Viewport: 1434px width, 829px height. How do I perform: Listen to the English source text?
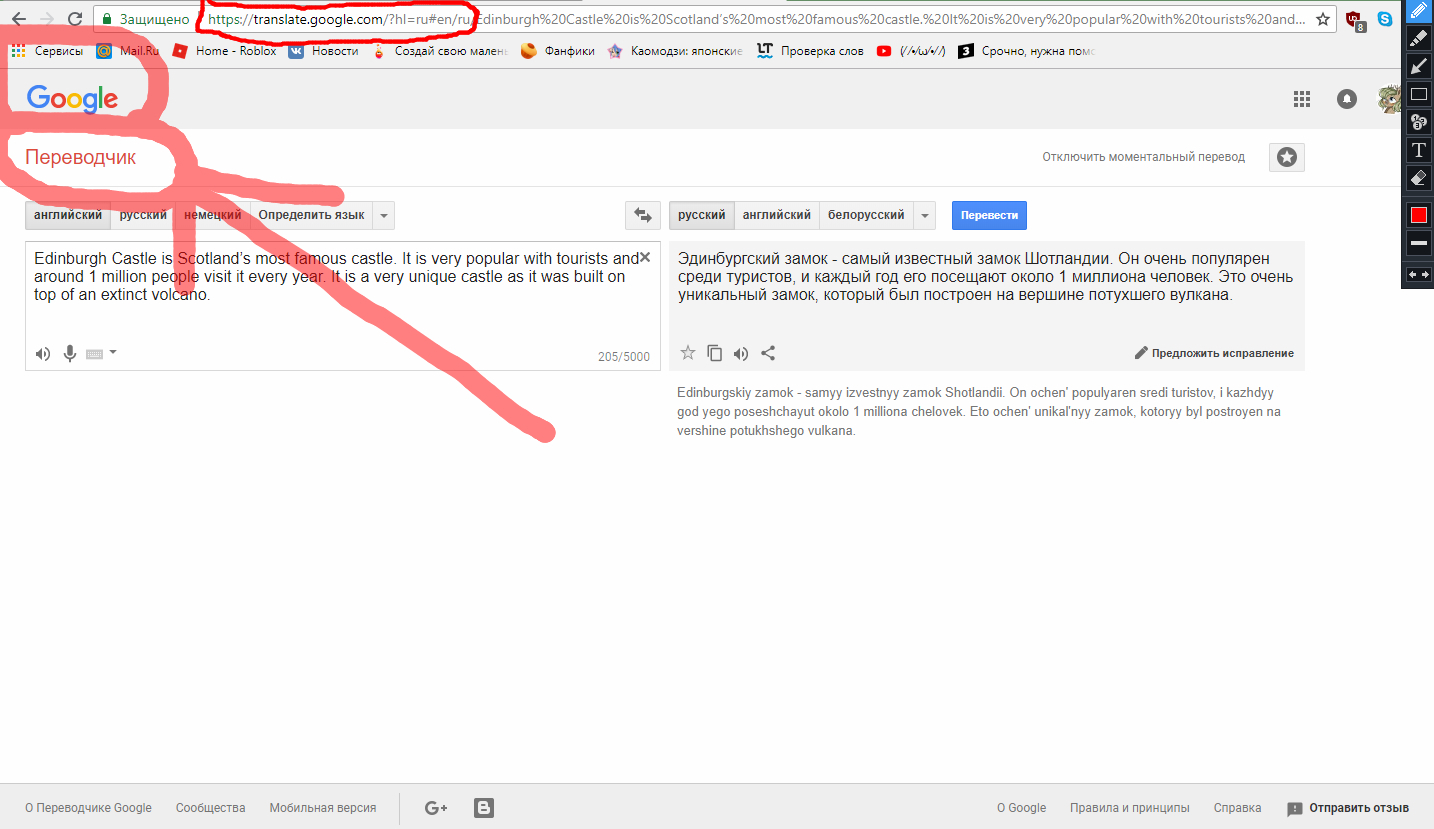point(43,353)
